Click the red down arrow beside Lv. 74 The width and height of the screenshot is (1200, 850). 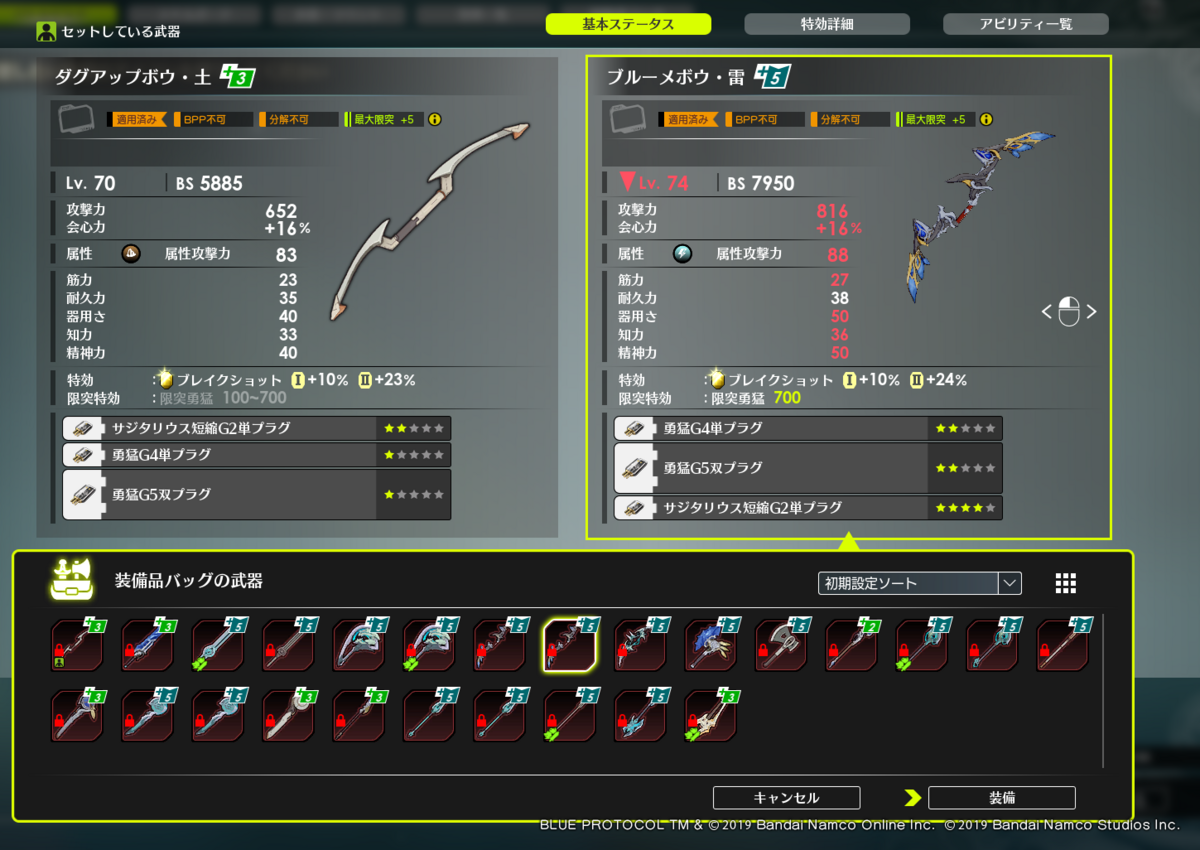tap(627, 182)
